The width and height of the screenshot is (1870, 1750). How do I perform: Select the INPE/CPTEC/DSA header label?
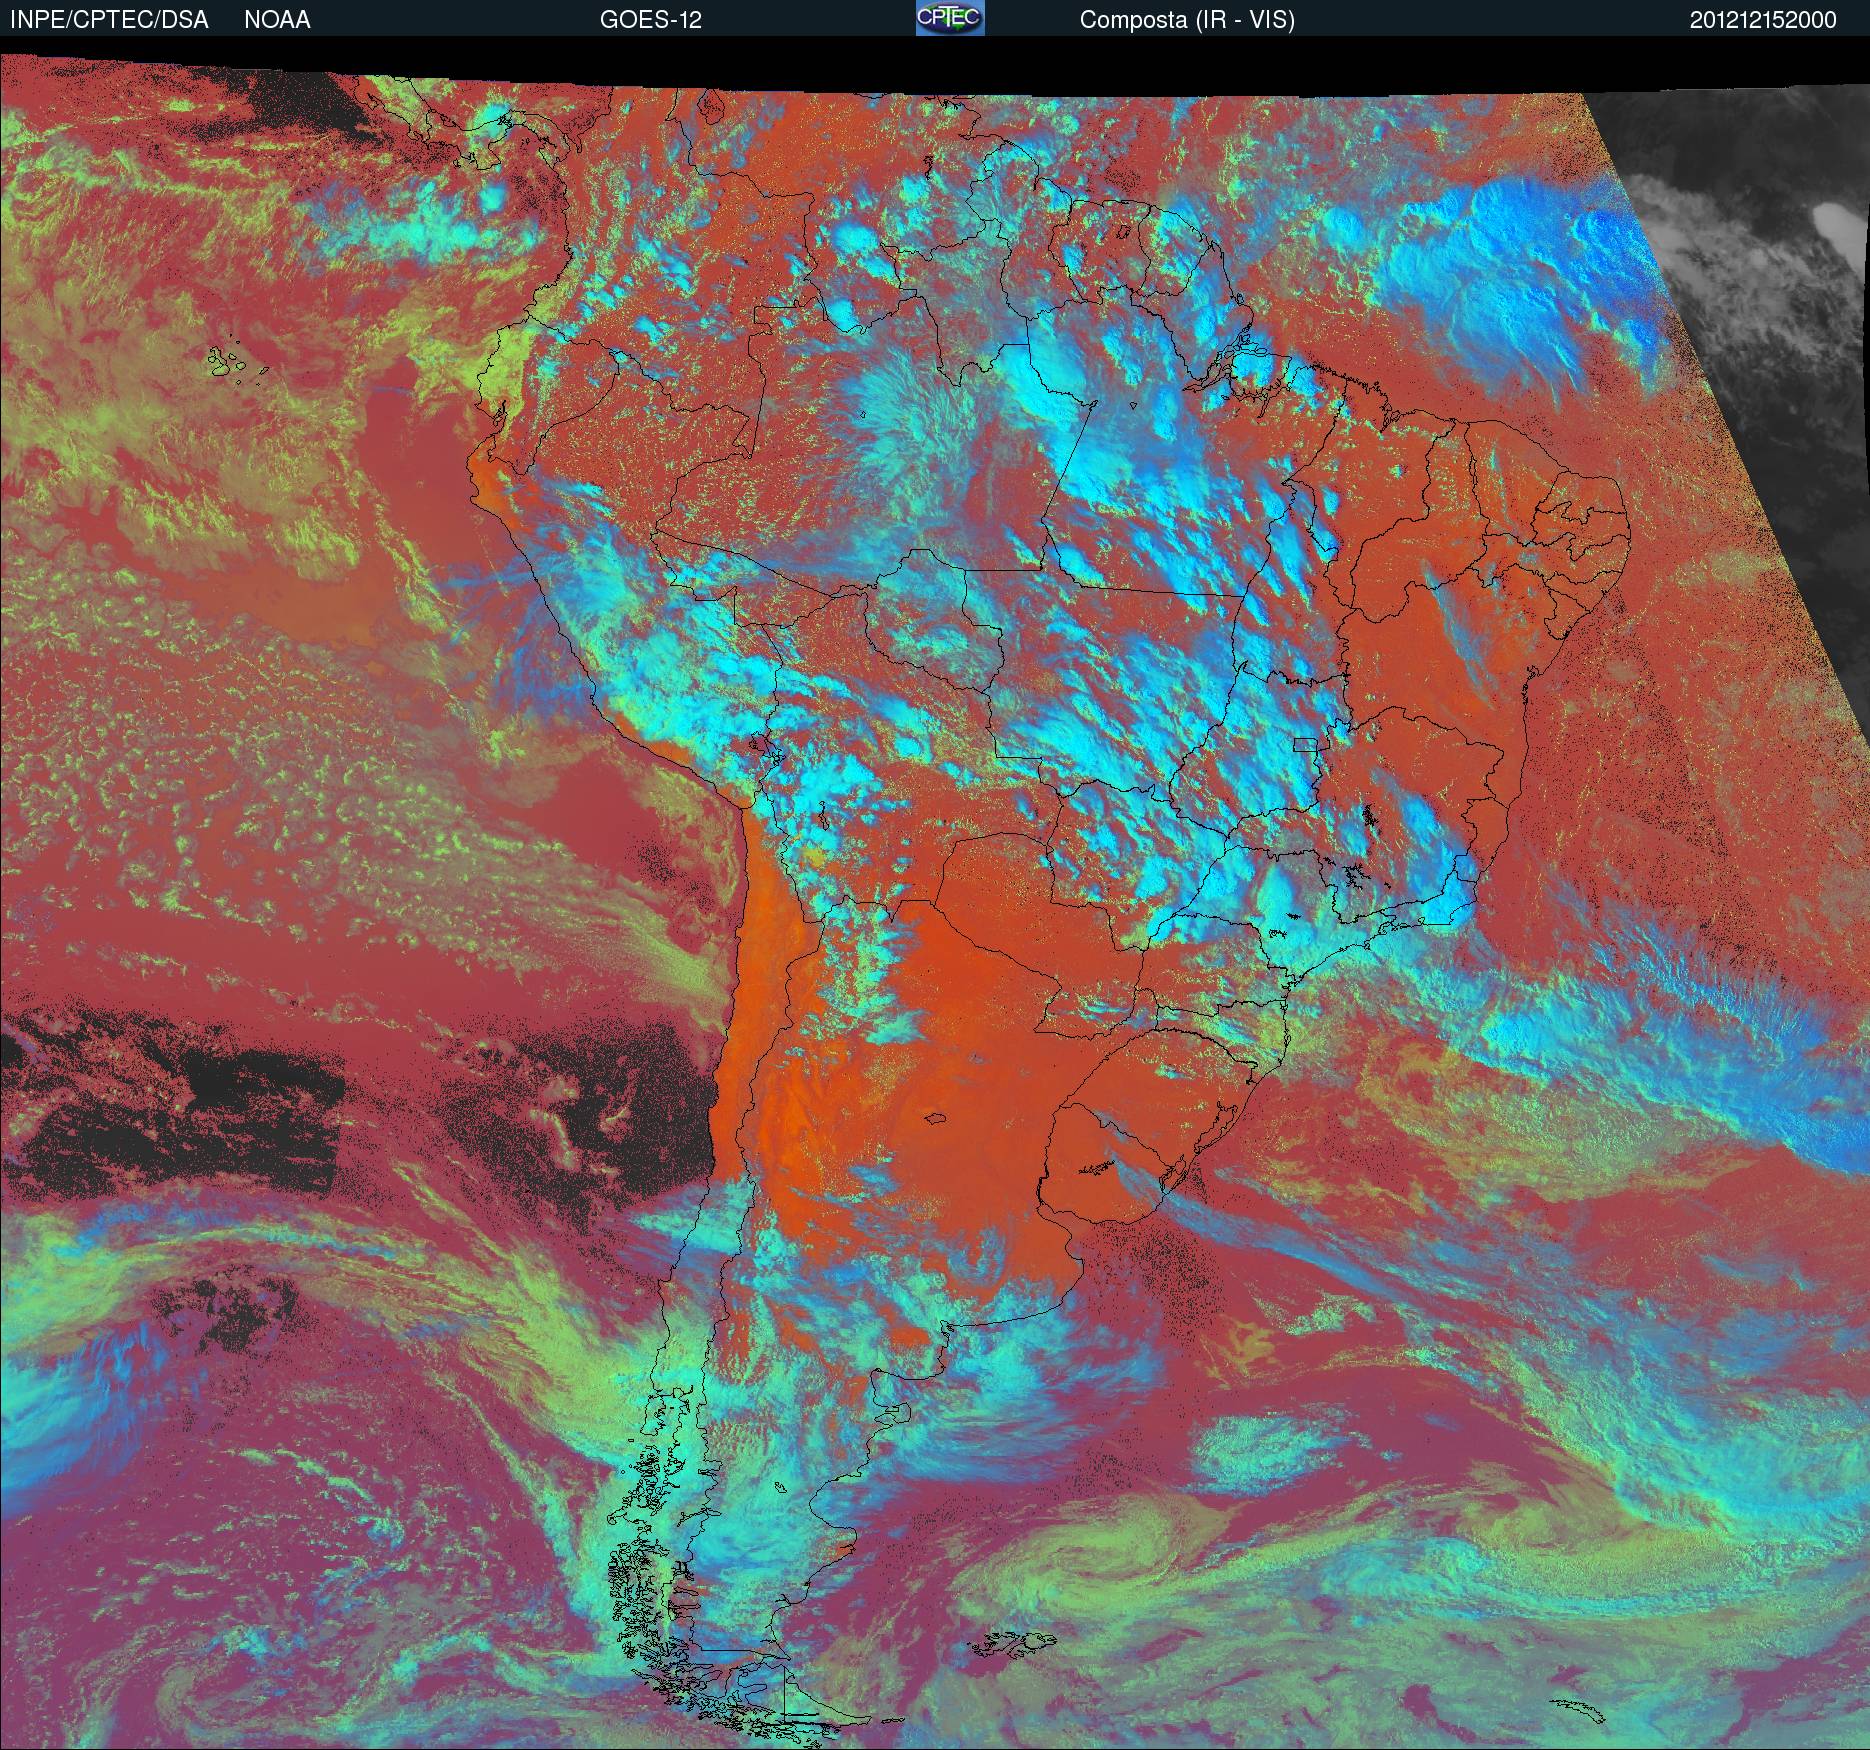109,20
